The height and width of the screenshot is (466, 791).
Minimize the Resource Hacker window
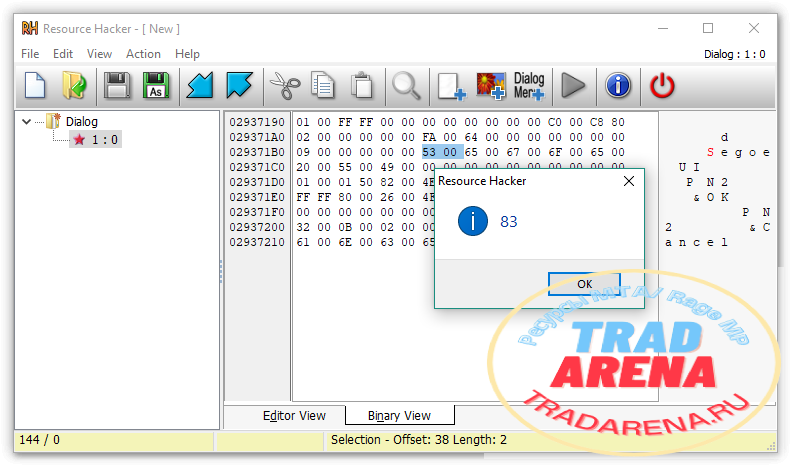pyautogui.click(x=663, y=28)
